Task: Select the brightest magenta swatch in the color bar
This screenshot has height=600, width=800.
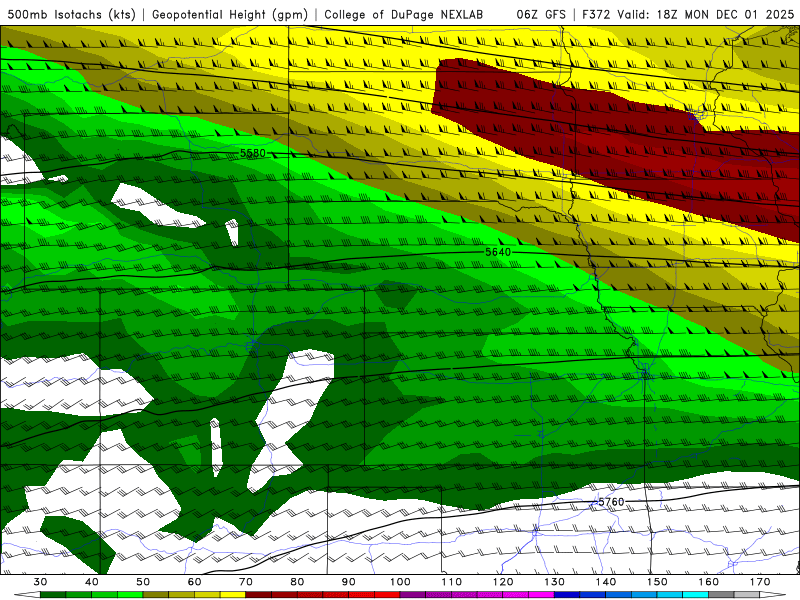Action: [x=541, y=595]
